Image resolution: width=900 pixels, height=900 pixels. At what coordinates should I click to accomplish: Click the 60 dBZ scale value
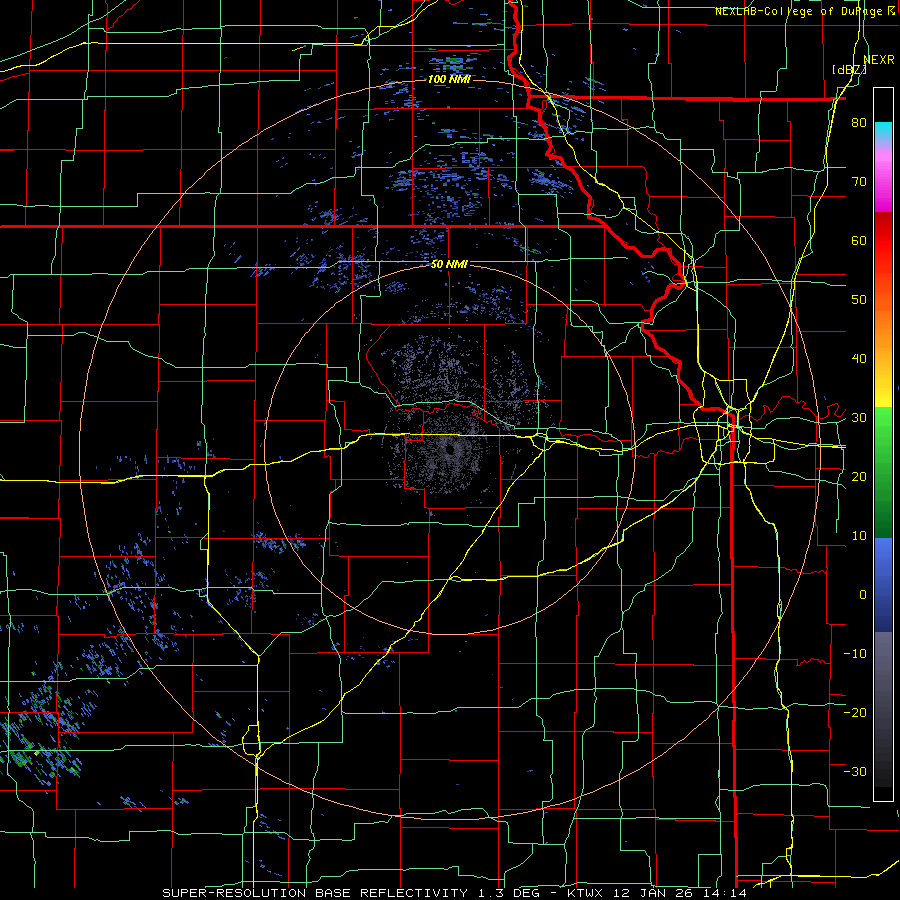(x=859, y=240)
